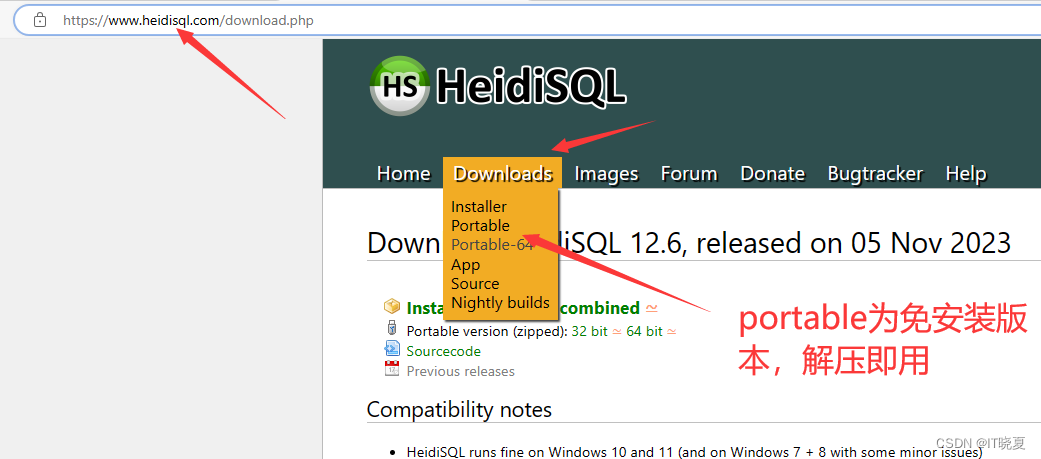Choose Installer from Downloads dropdown
1041x459 pixels.
479,207
